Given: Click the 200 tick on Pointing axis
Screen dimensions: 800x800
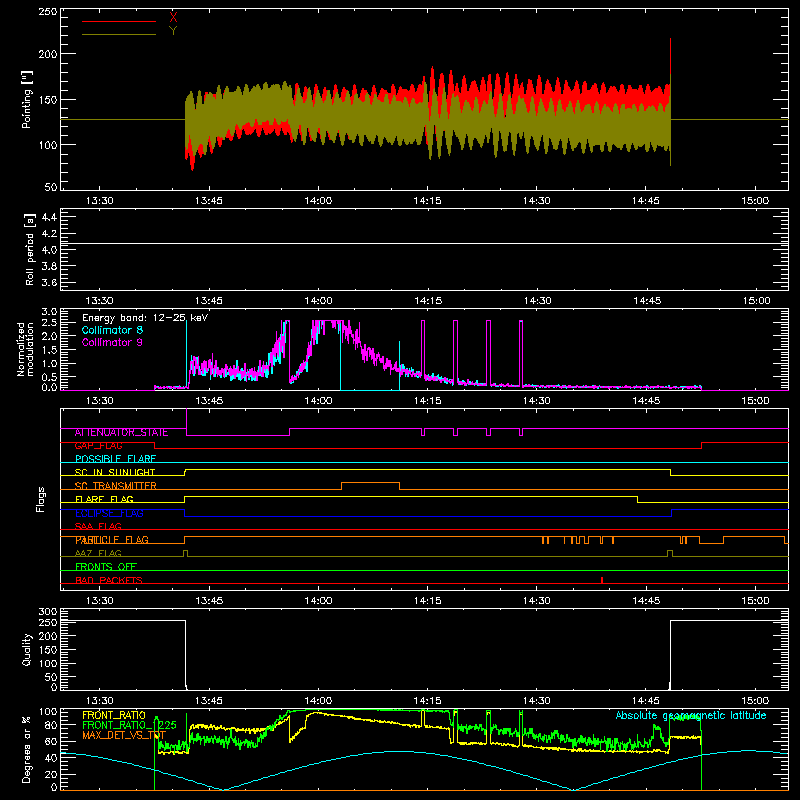Looking at the screenshot, I should (x=47, y=54).
